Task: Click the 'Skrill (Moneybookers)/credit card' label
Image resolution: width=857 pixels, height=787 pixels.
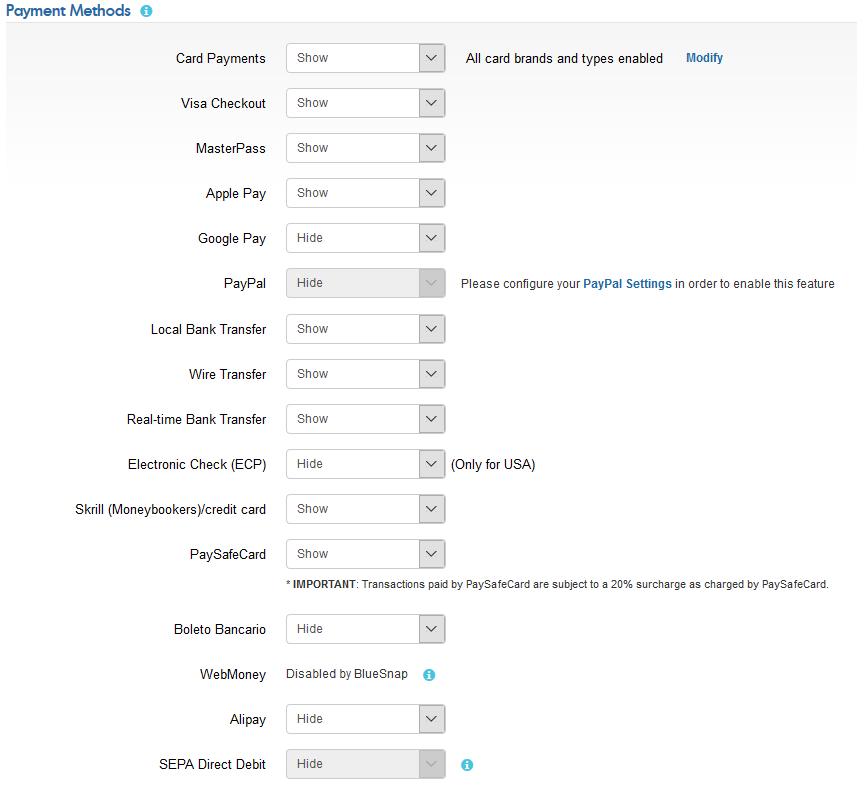Action: click(x=171, y=510)
